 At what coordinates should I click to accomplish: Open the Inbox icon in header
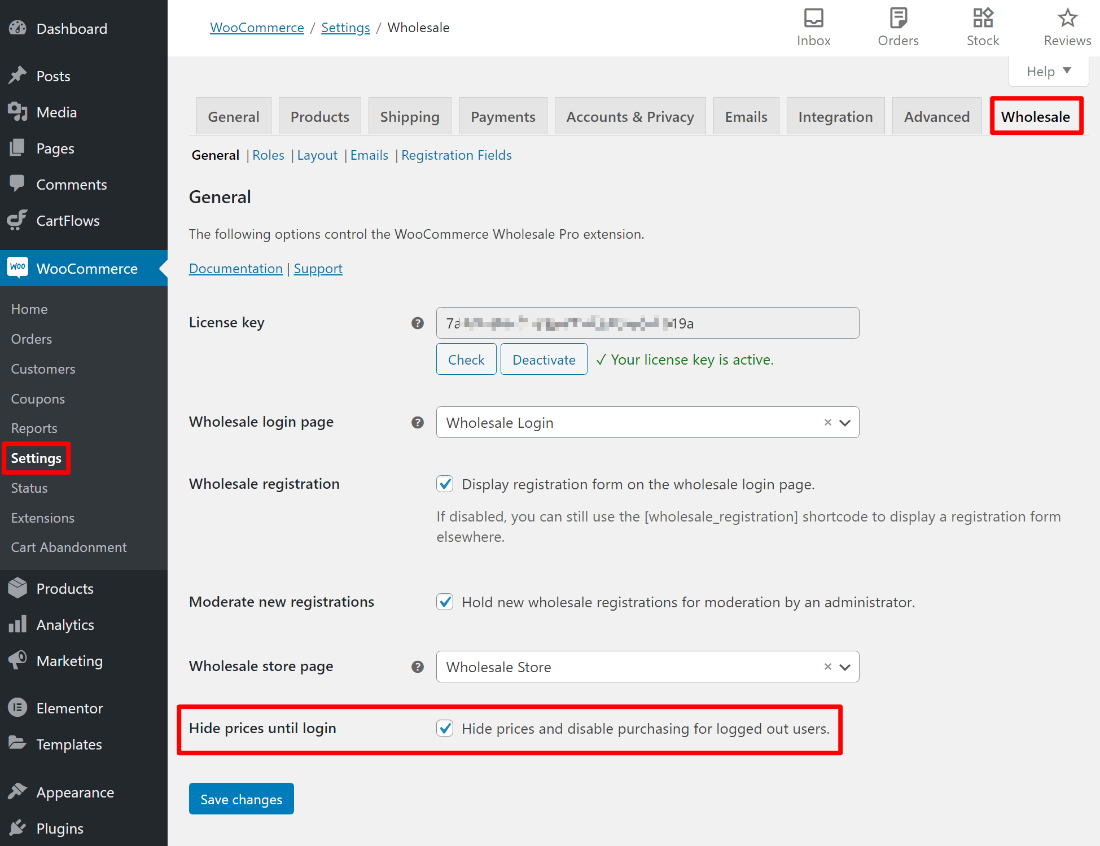point(813,18)
